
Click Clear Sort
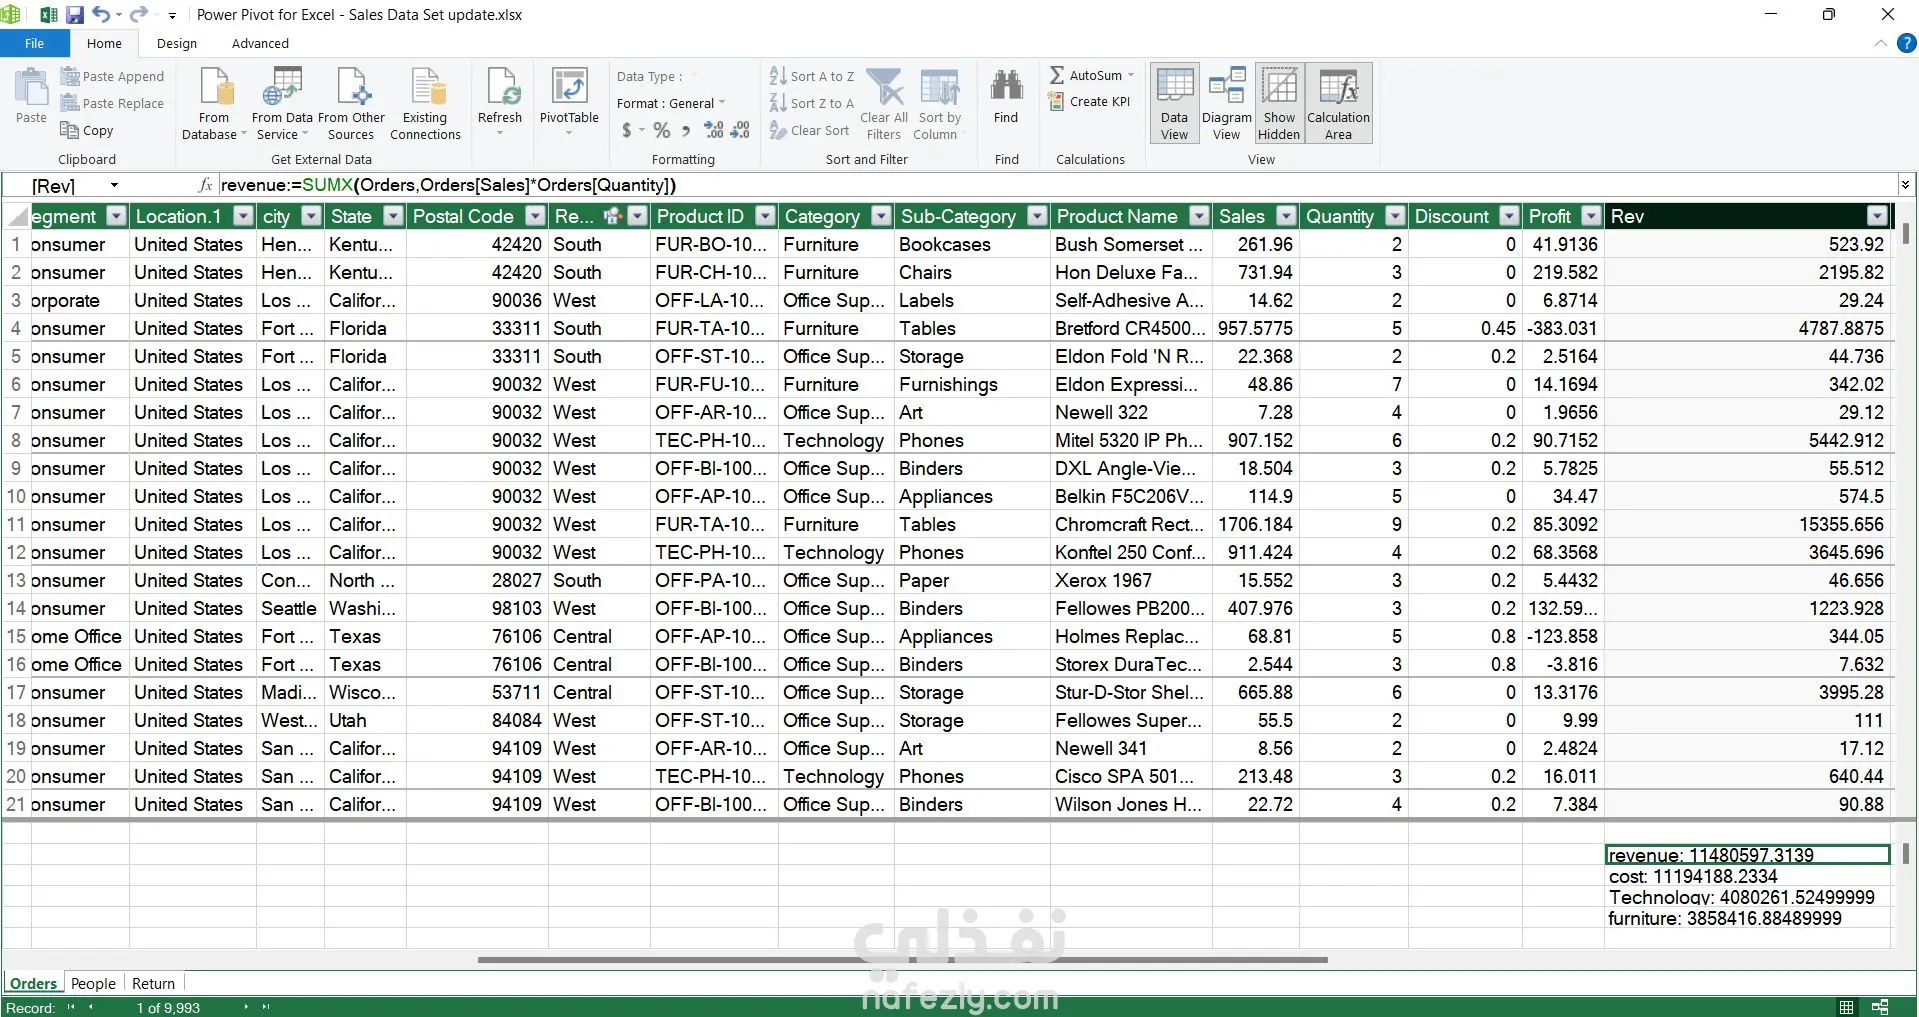click(810, 130)
